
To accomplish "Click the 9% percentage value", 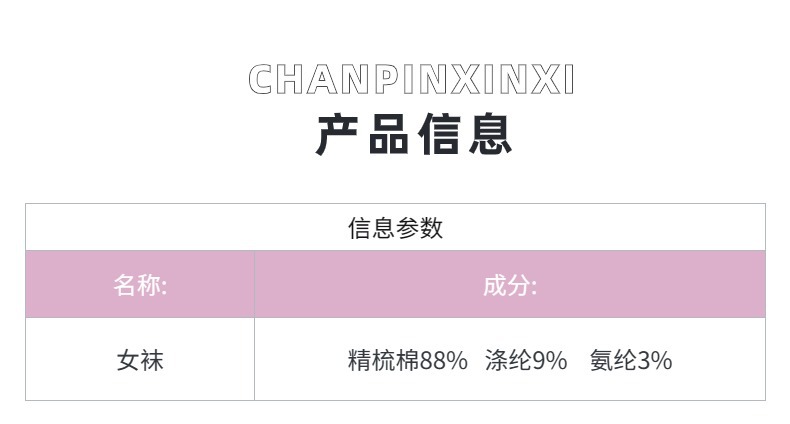I will click(x=549, y=360).
